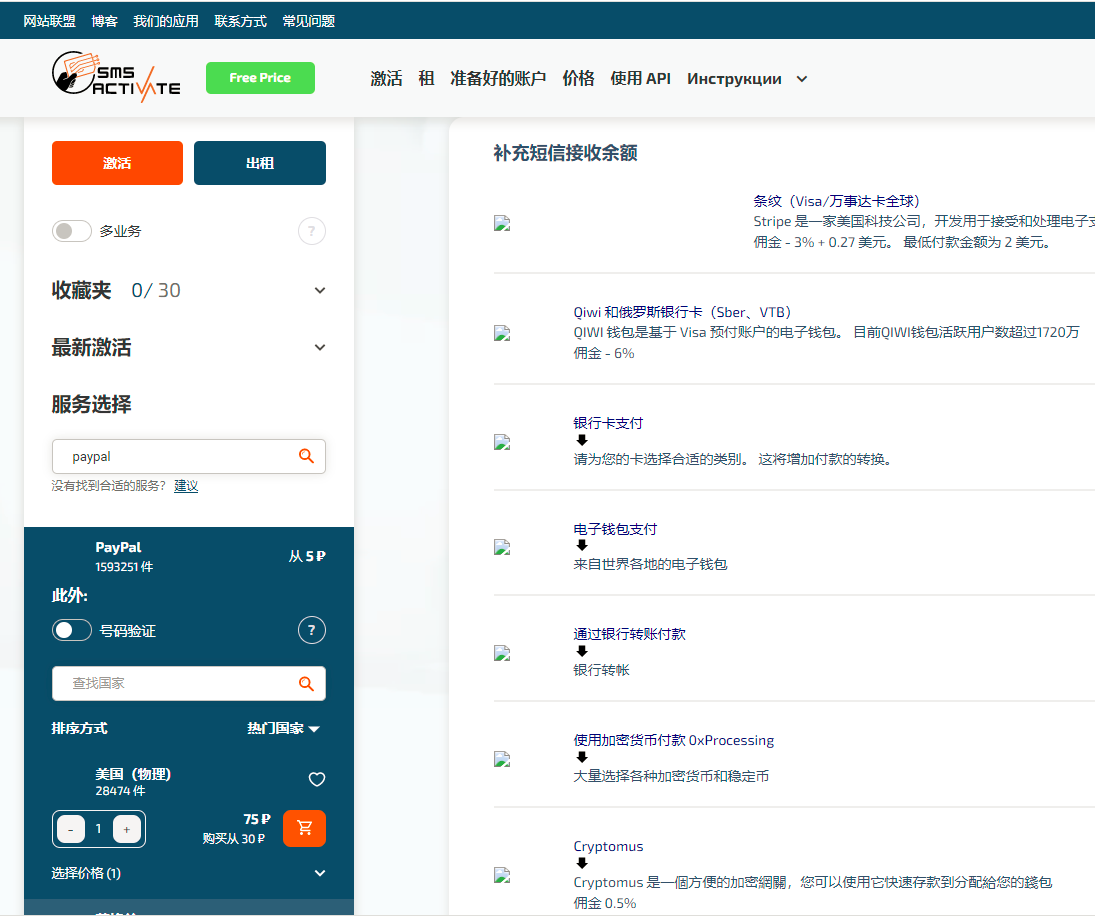Click the service search magnifier icon

306,455
